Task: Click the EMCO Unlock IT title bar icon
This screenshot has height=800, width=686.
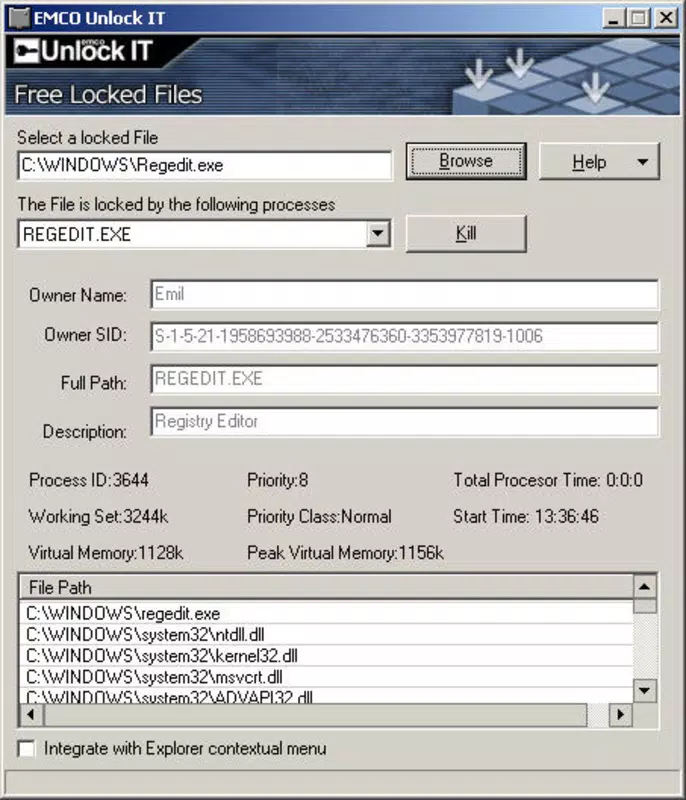Action: [x=20, y=18]
